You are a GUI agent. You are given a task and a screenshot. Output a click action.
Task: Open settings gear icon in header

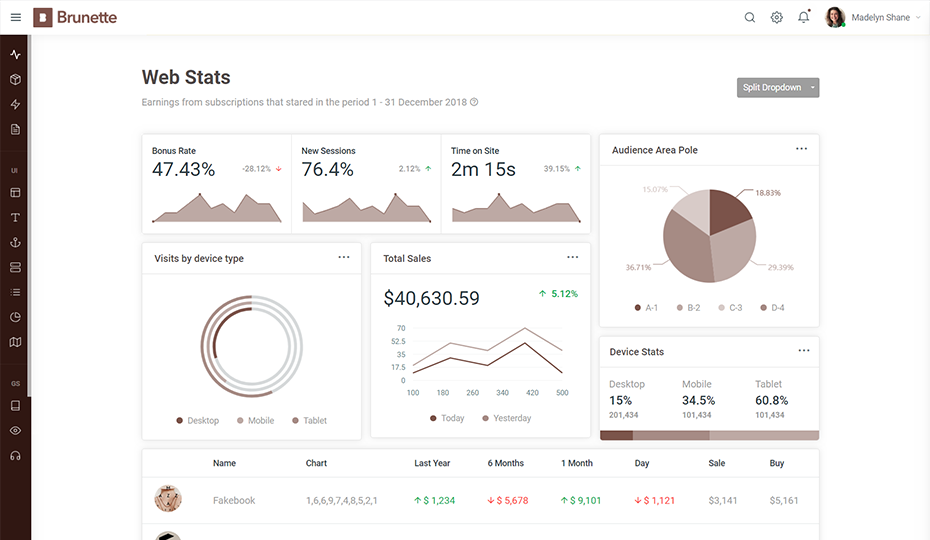[x=776, y=17]
